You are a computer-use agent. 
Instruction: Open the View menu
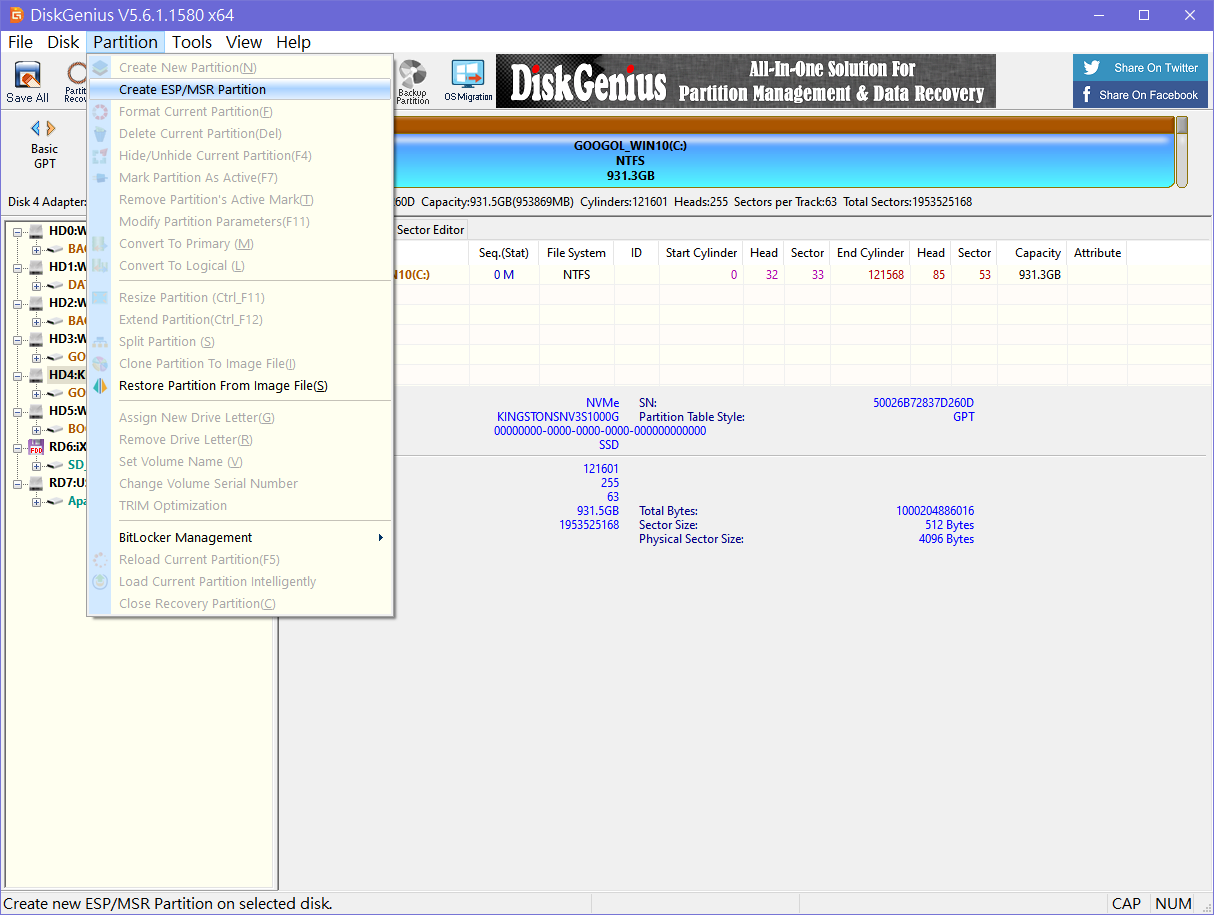[244, 42]
